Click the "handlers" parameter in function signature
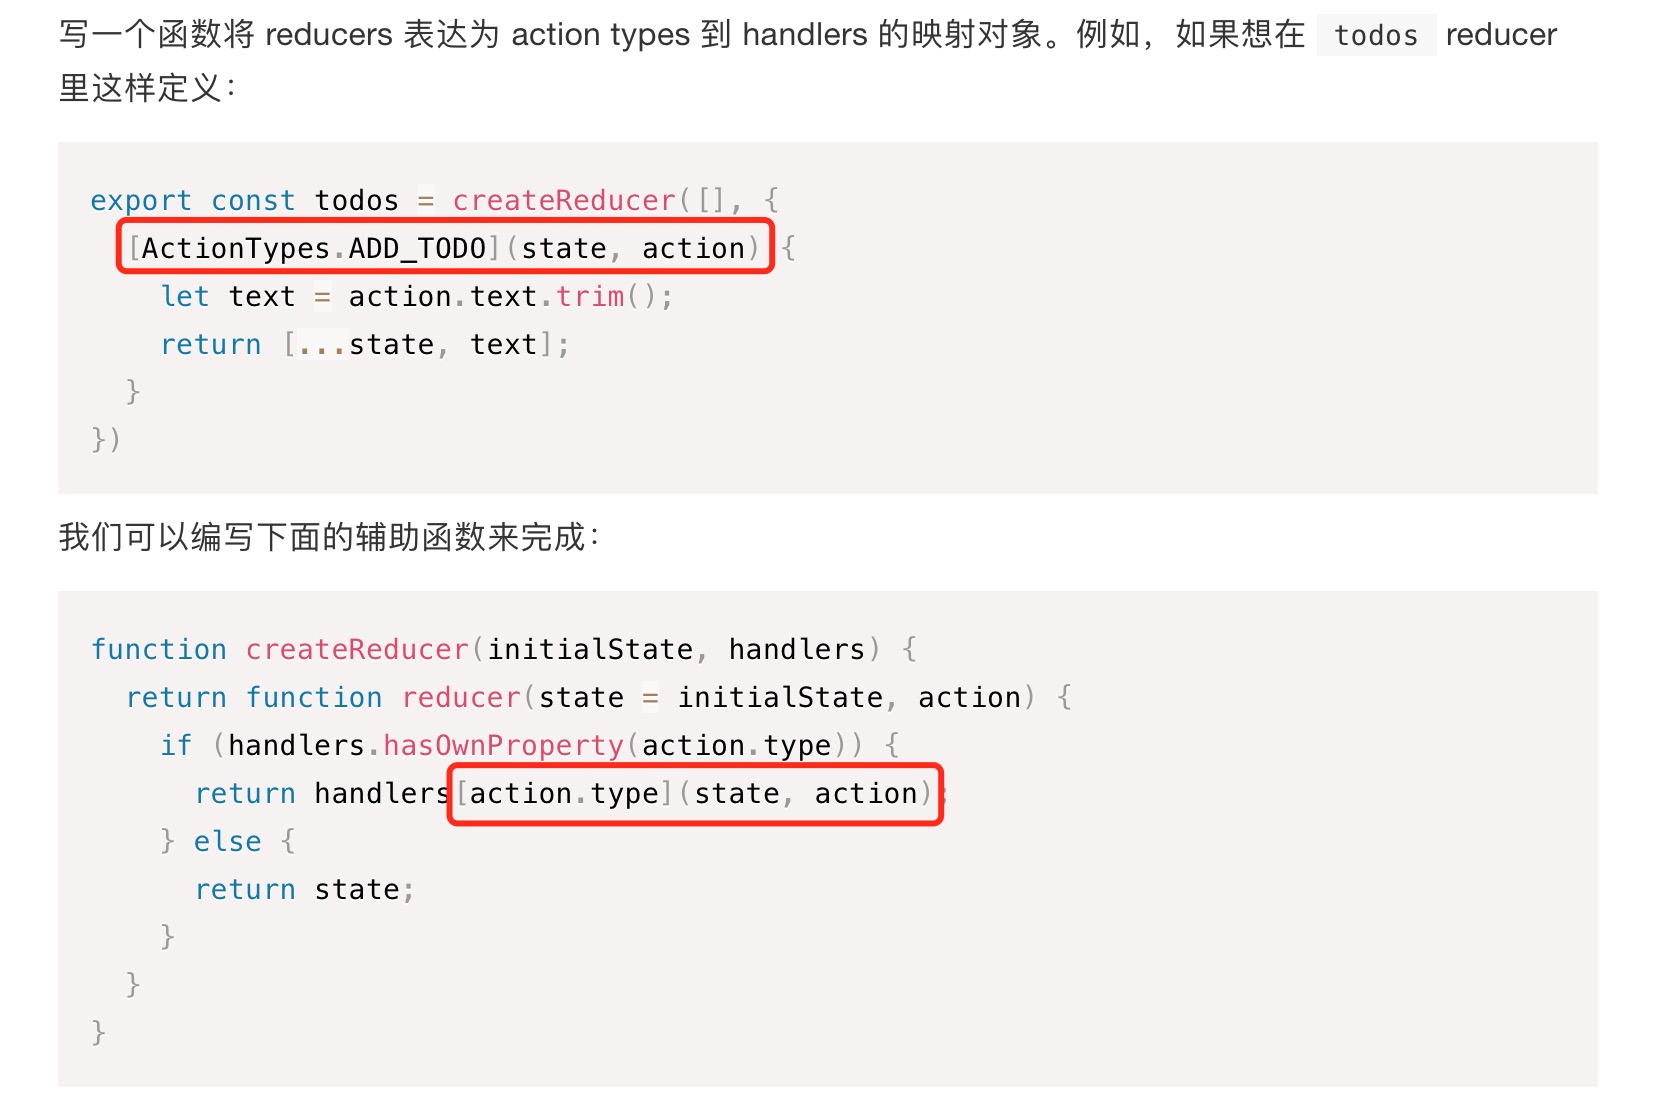The image size is (1668, 1110). (796, 650)
